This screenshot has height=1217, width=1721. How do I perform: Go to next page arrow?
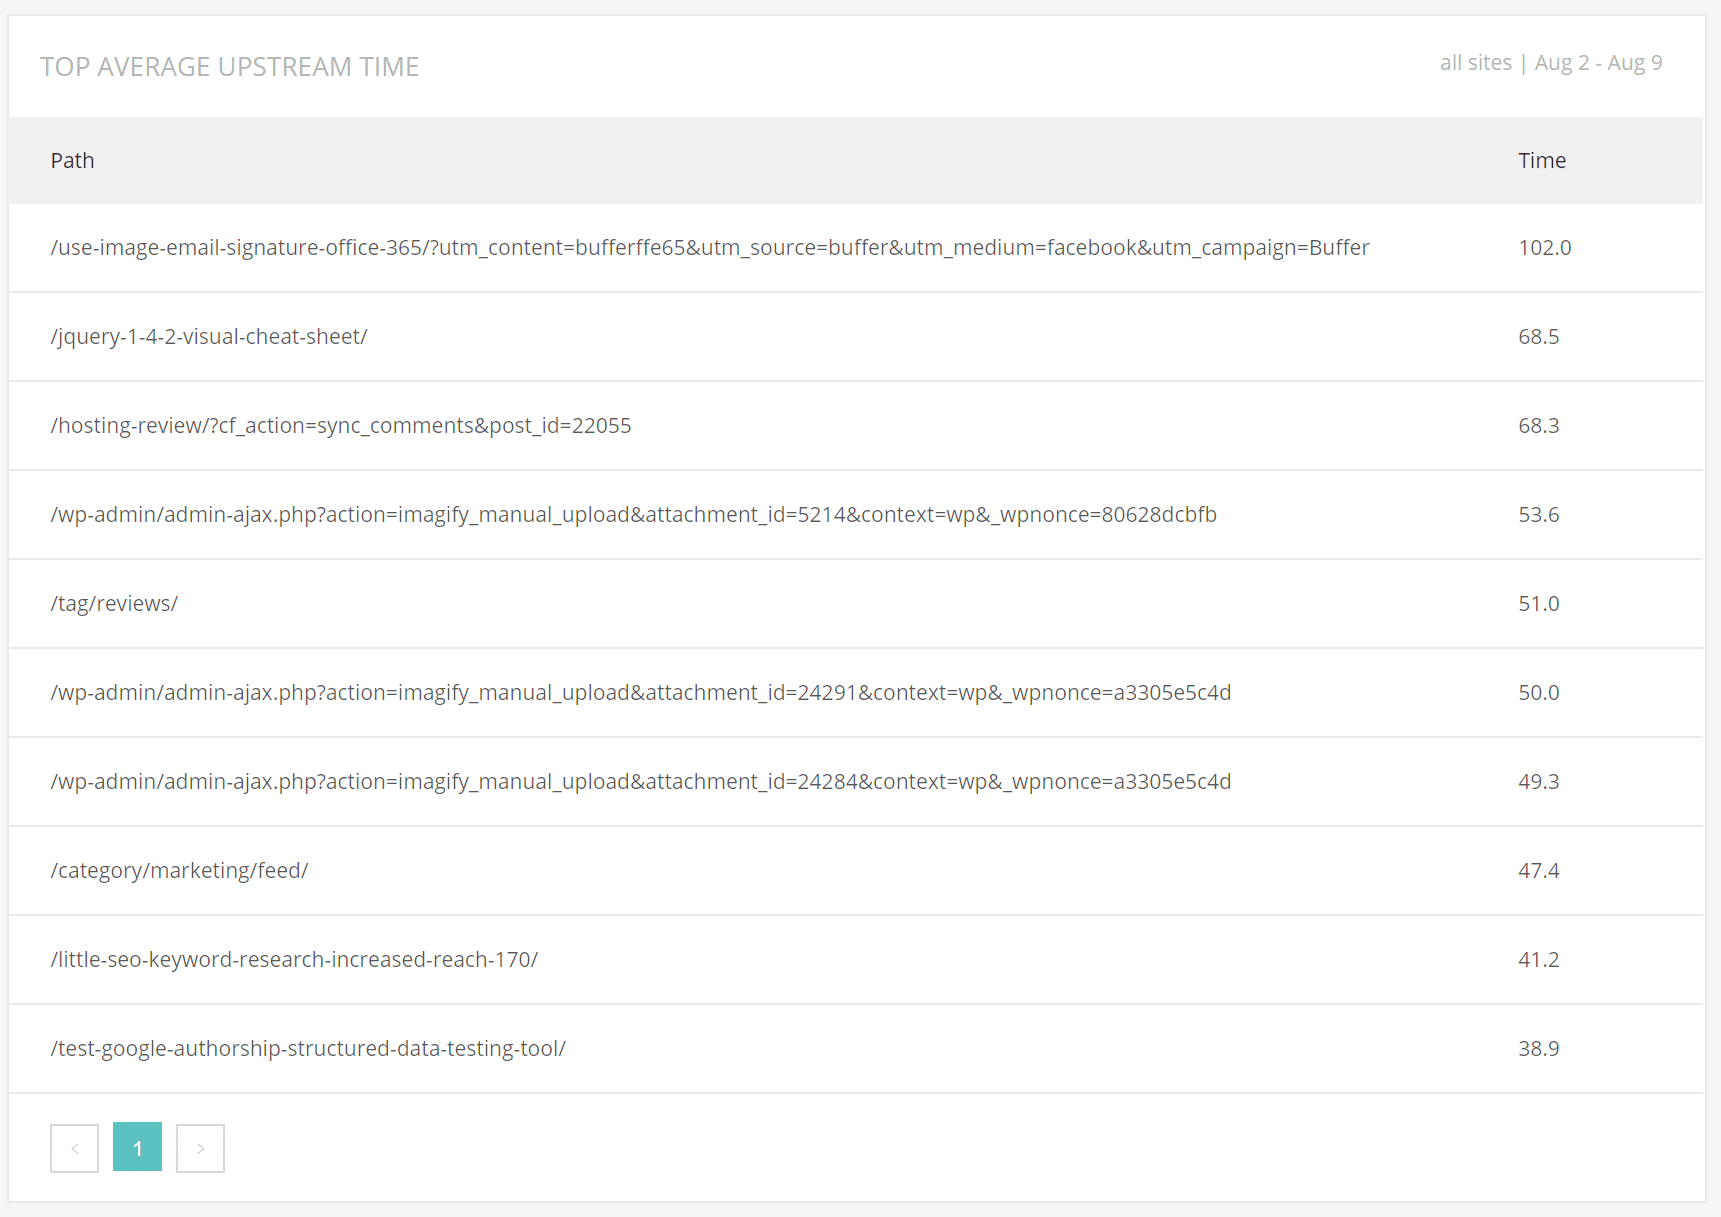(x=200, y=1148)
